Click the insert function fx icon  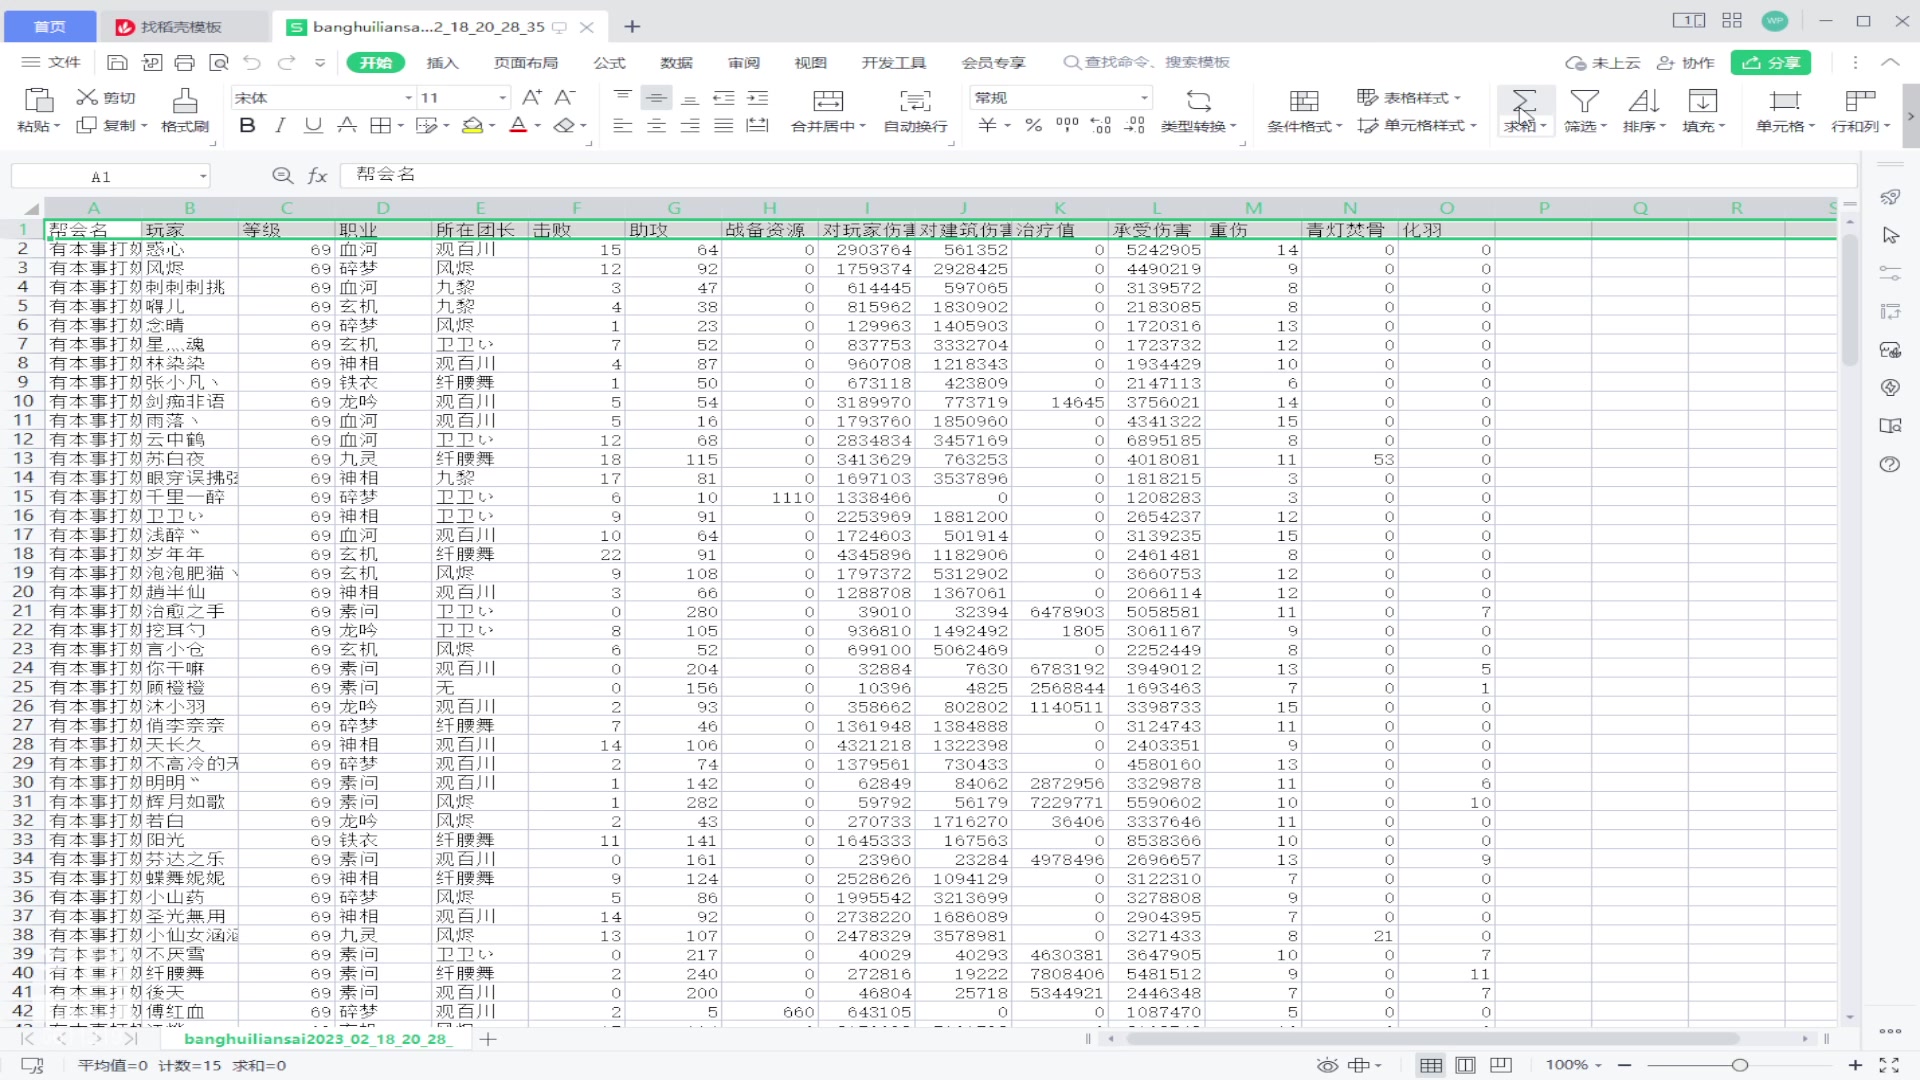(317, 176)
